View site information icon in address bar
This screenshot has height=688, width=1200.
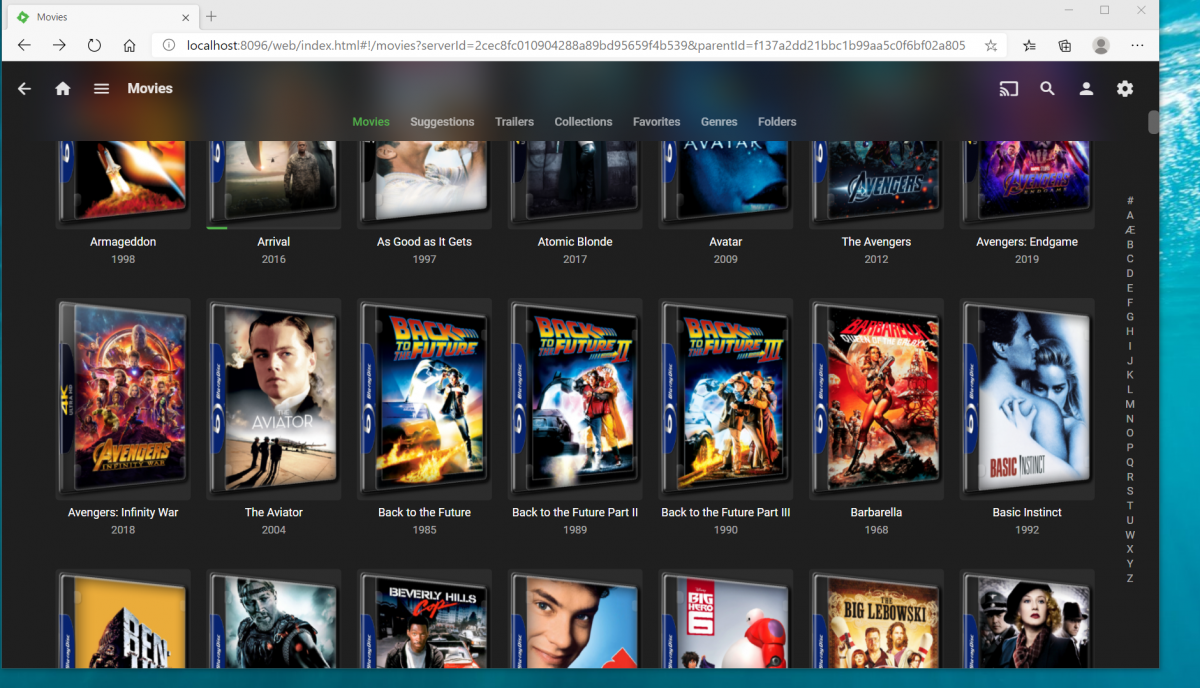[168, 45]
